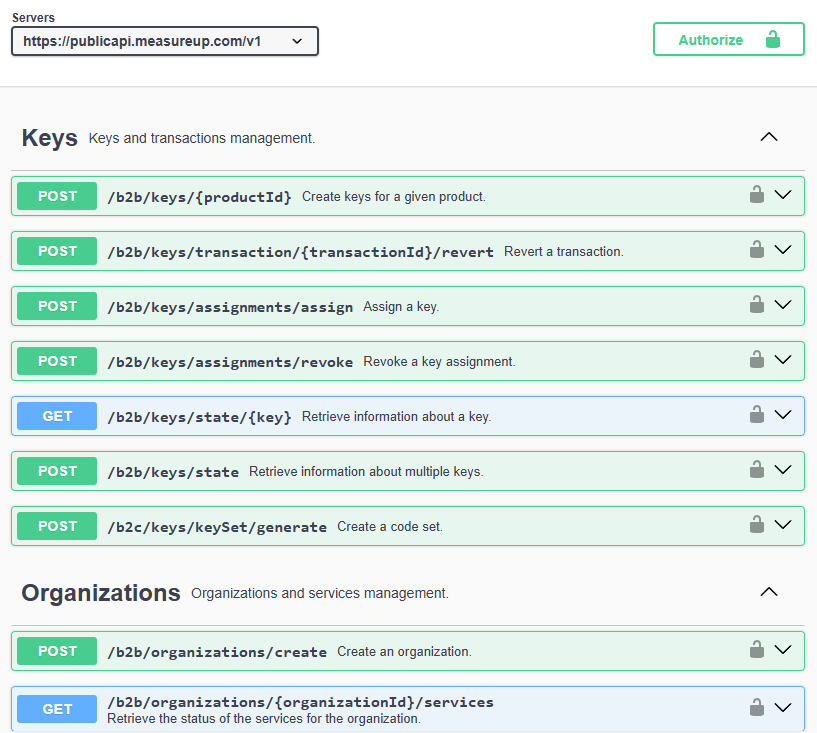Expand the POST /b2b/keys/state chevron
Image resolution: width=817 pixels, height=733 pixels.
(x=783, y=470)
